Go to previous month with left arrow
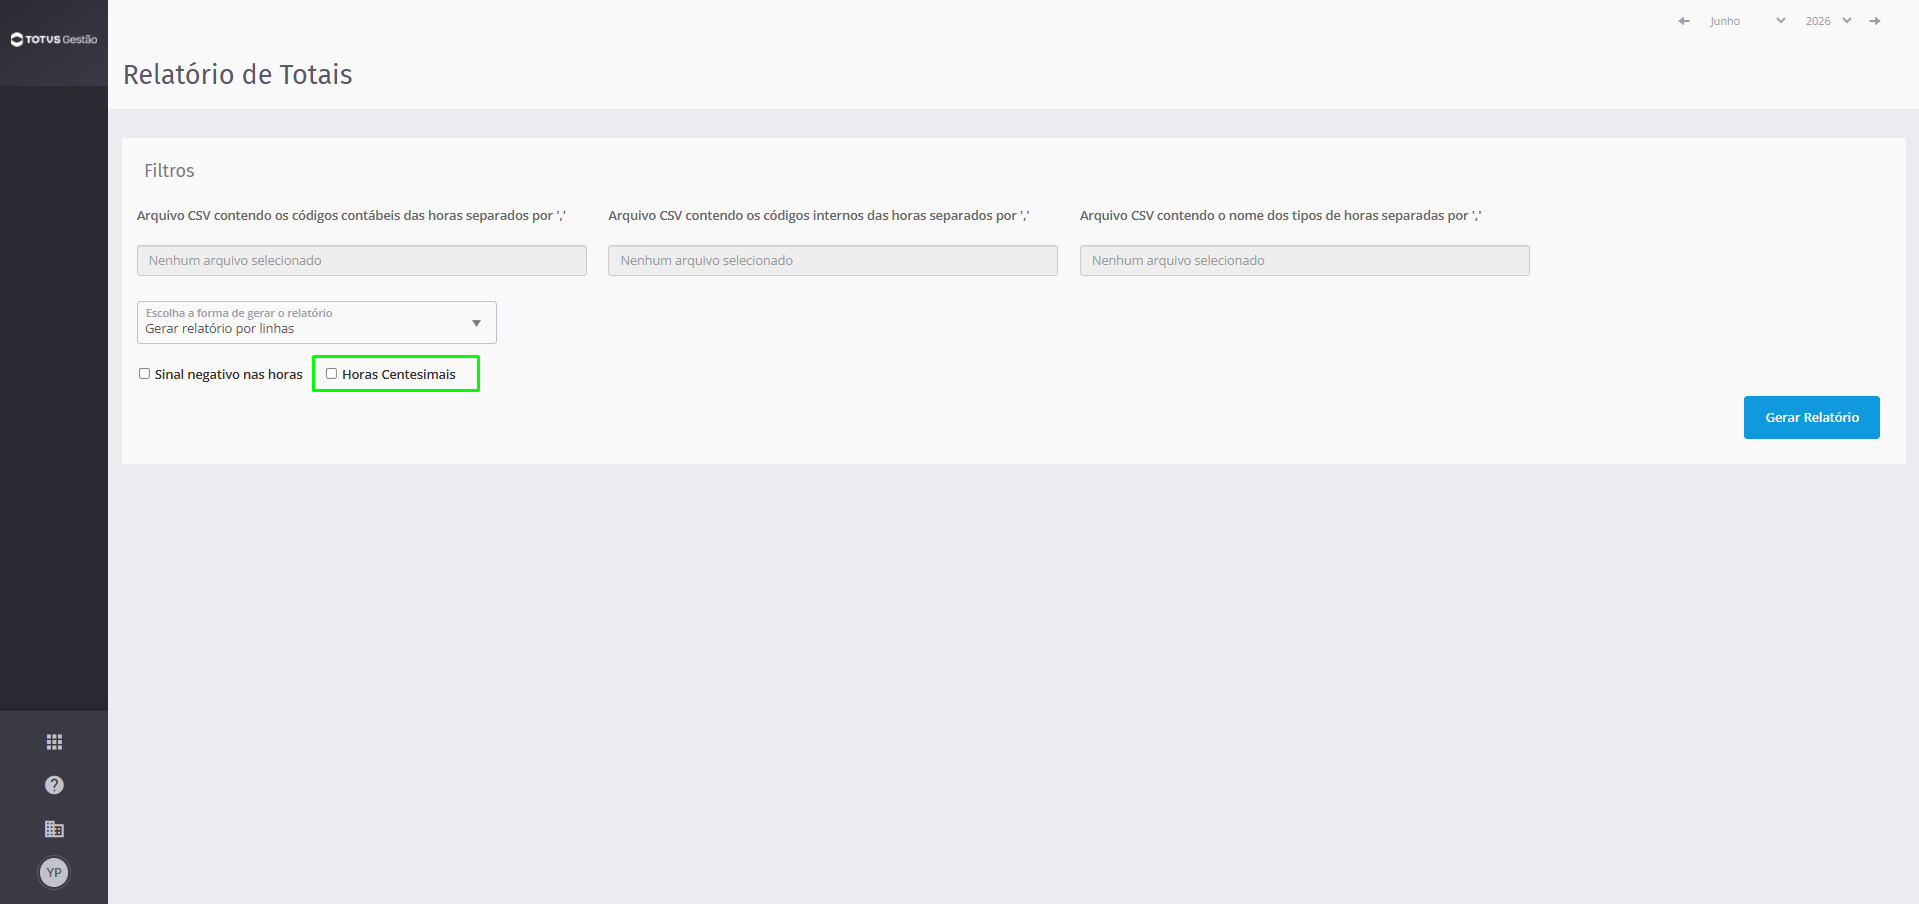Screen dimensions: 1919x904 [1684, 21]
